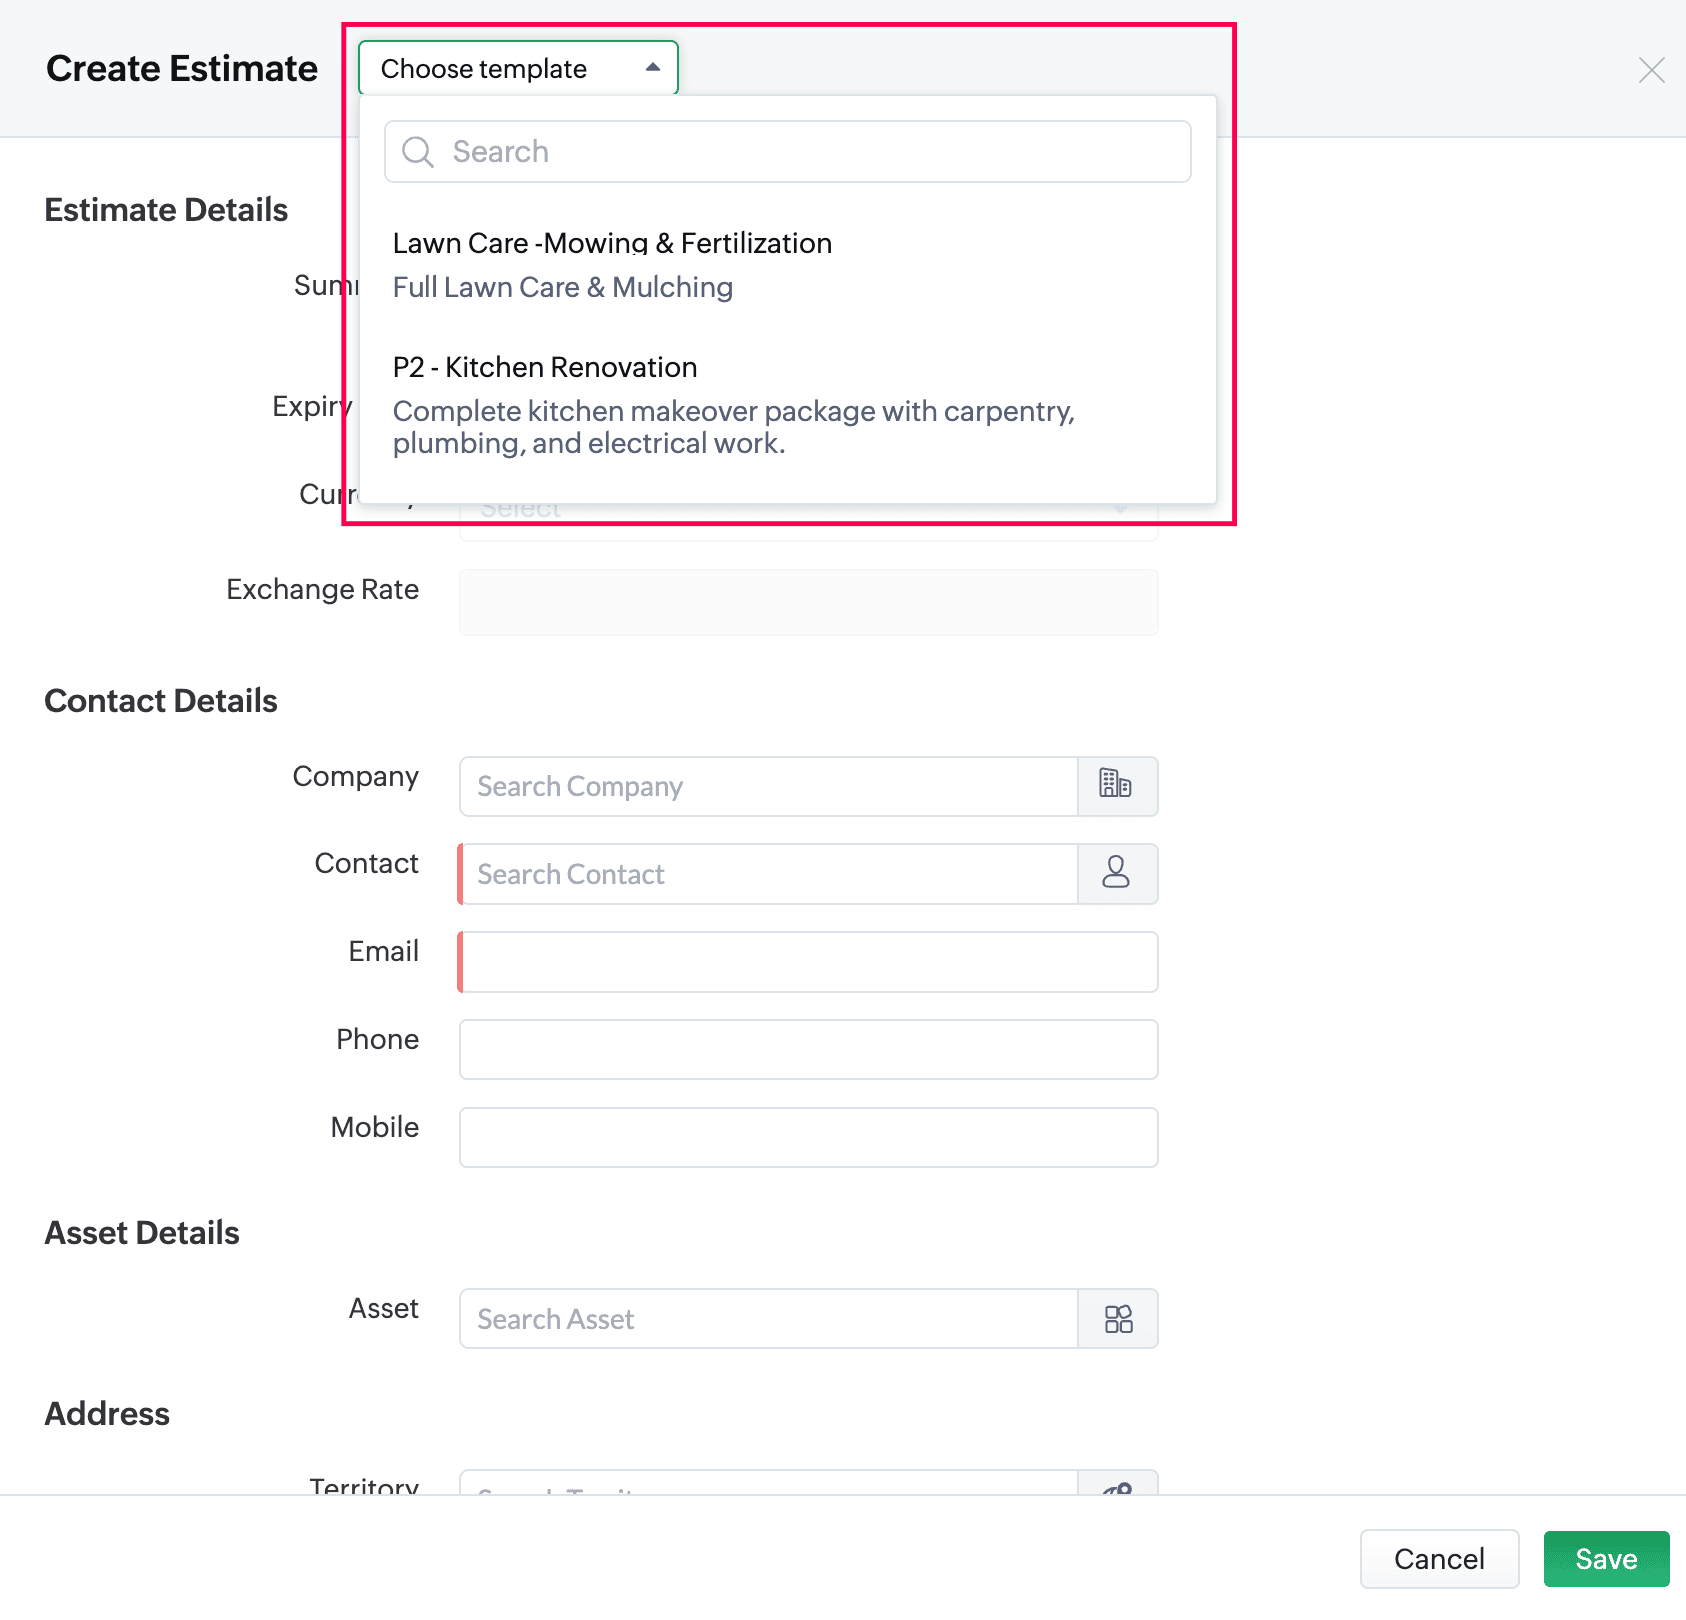The width and height of the screenshot is (1686, 1620).
Task: Click the Exchange Rate field
Action: coord(808,602)
